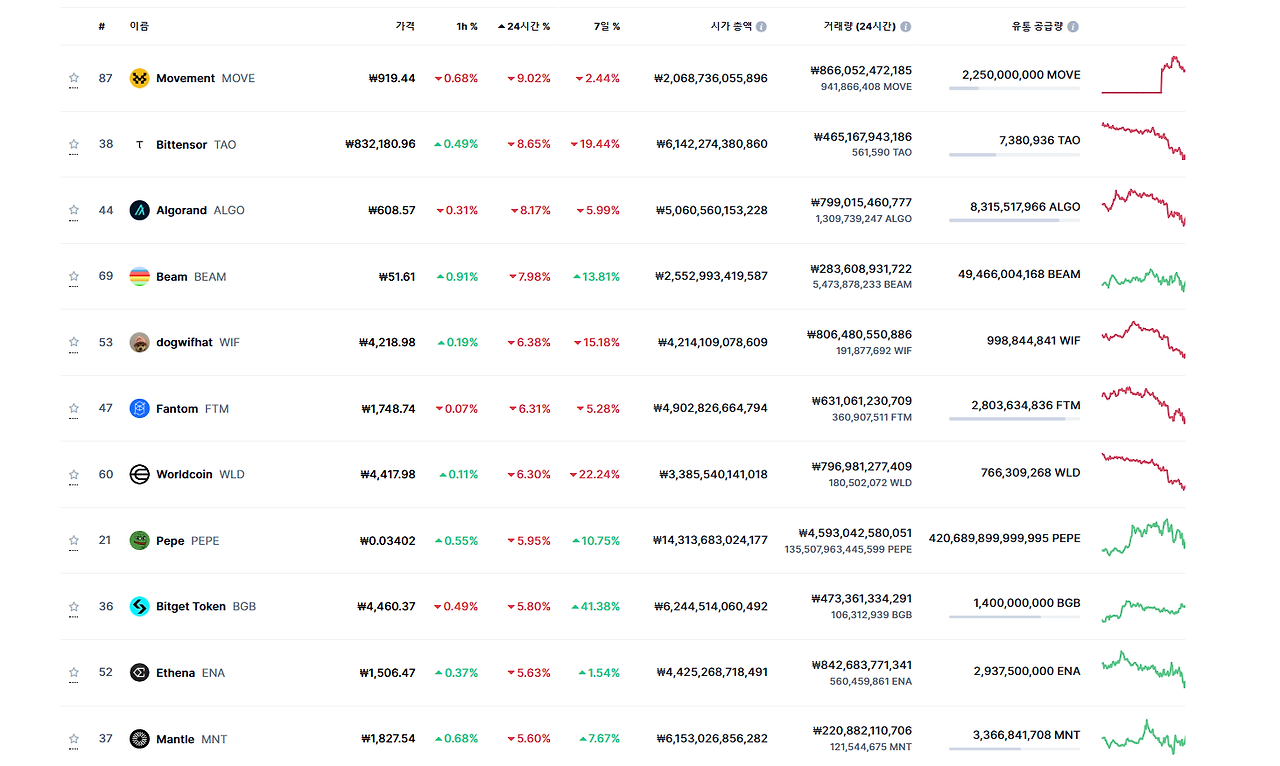This screenshot has height=766, width=1280.
Task: Sort by the 이름 column header
Action: tap(139, 26)
